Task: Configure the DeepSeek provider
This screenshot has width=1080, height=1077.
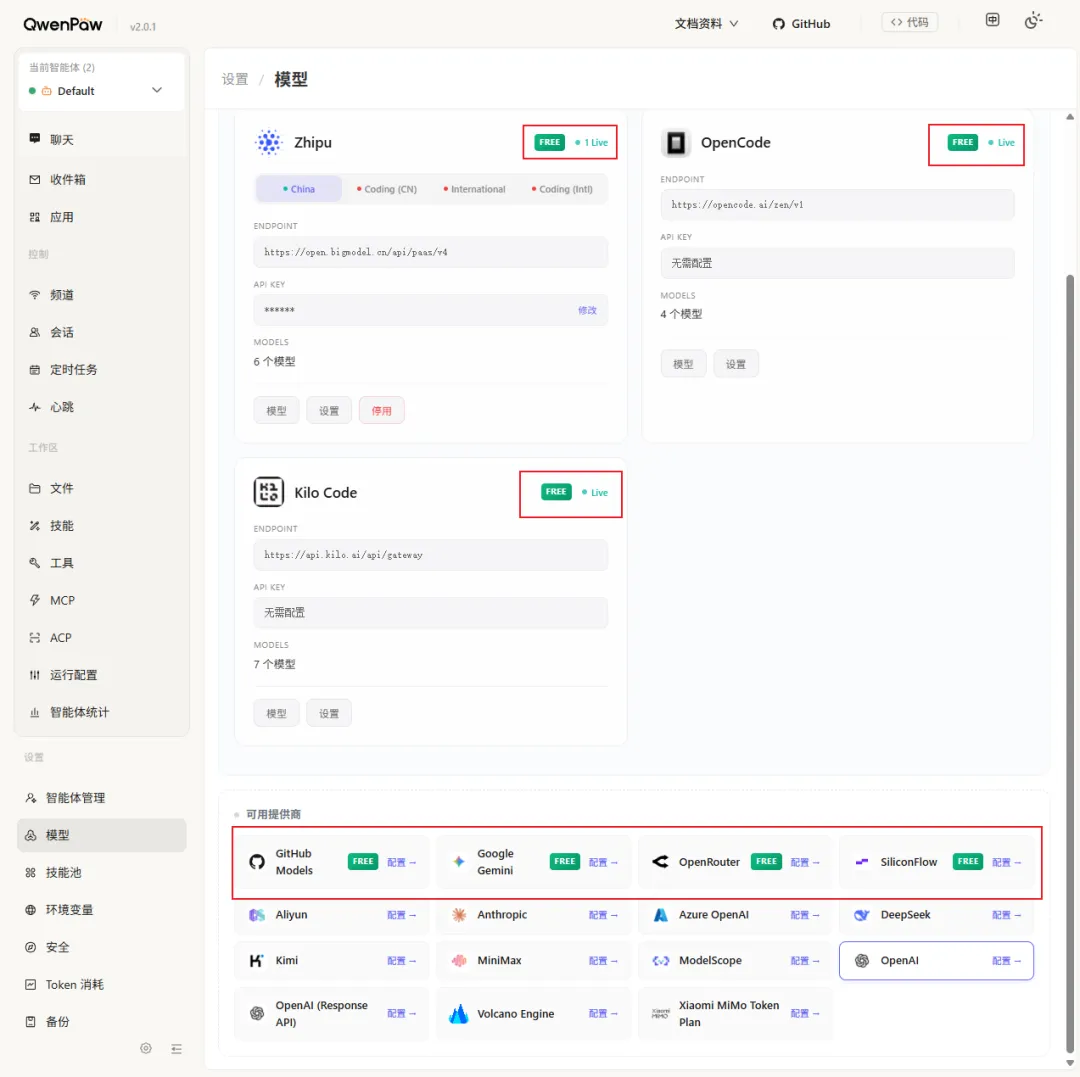Action: point(1006,915)
